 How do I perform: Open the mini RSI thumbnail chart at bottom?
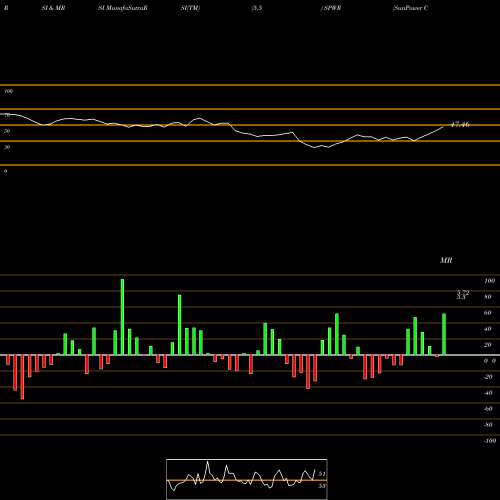point(247,479)
